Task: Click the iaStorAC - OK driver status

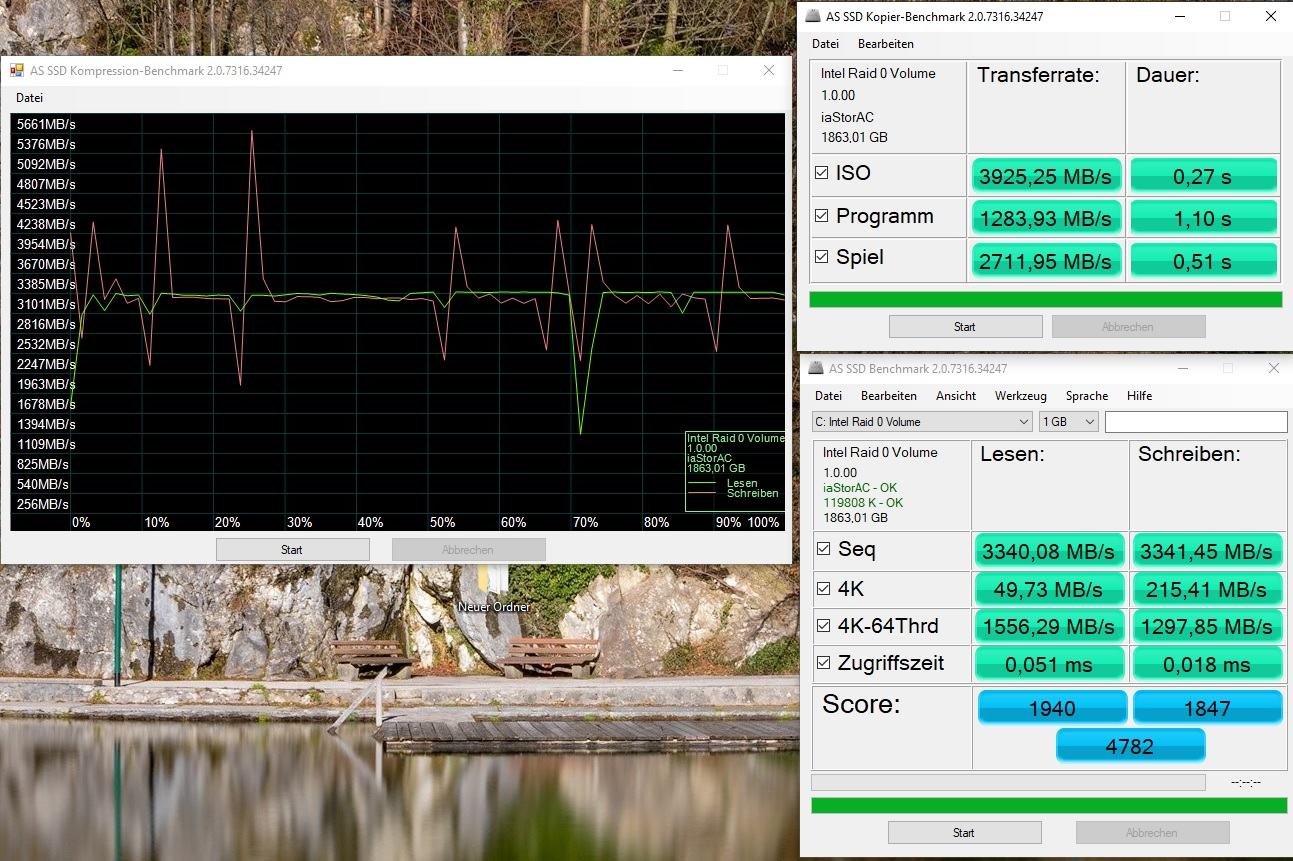Action: point(860,488)
